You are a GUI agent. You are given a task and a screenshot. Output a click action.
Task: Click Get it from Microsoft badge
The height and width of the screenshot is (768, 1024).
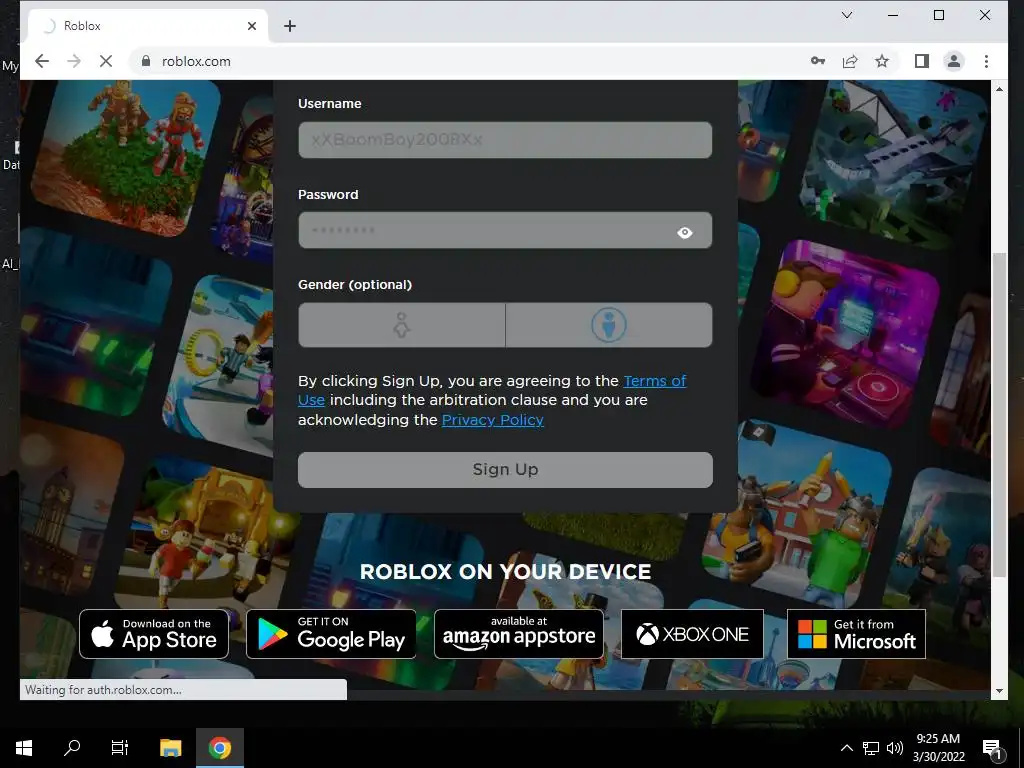[x=856, y=634]
